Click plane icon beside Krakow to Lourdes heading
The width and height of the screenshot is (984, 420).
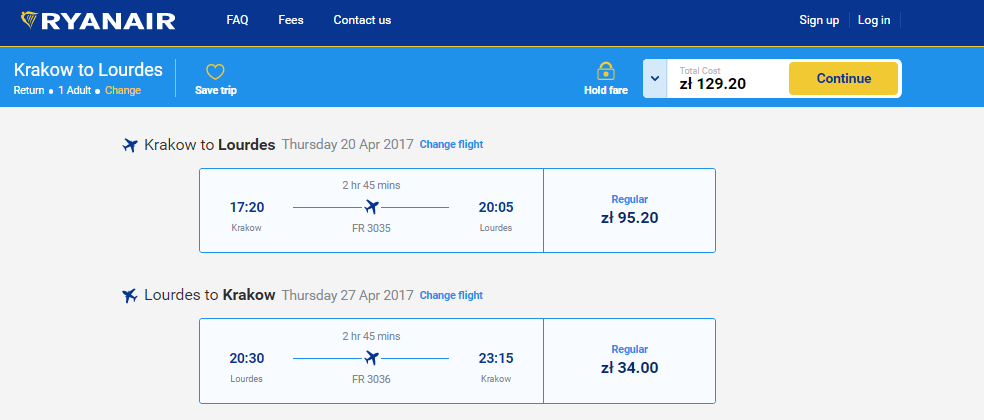pyautogui.click(x=129, y=146)
